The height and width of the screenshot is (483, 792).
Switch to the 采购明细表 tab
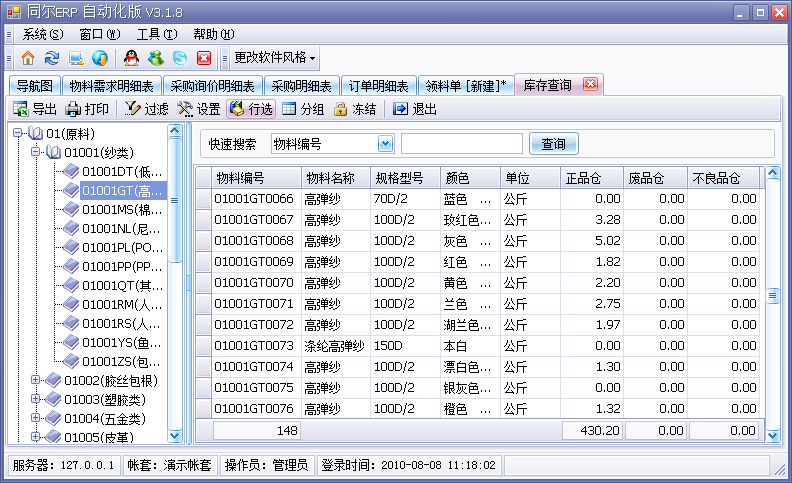click(x=301, y=85)
